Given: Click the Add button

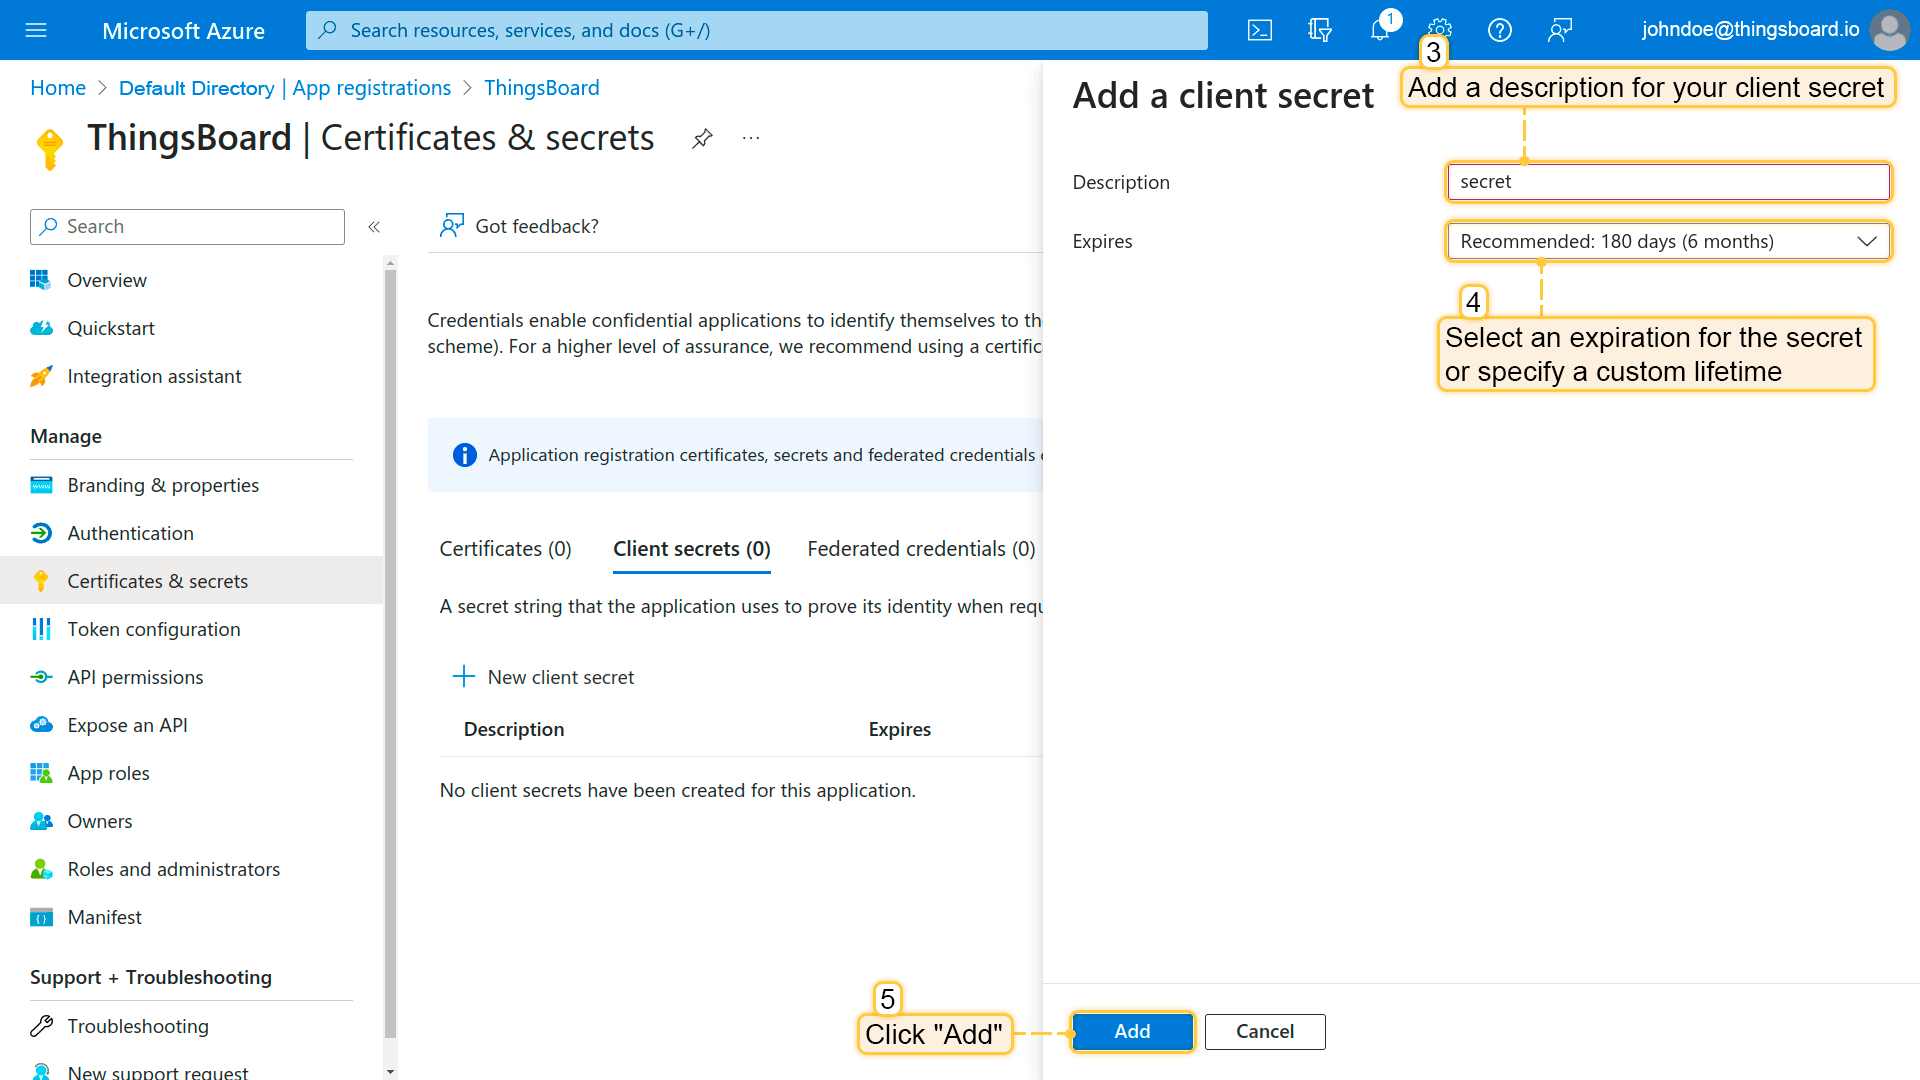Looking at the screenshot, I should (1132, 1031).
